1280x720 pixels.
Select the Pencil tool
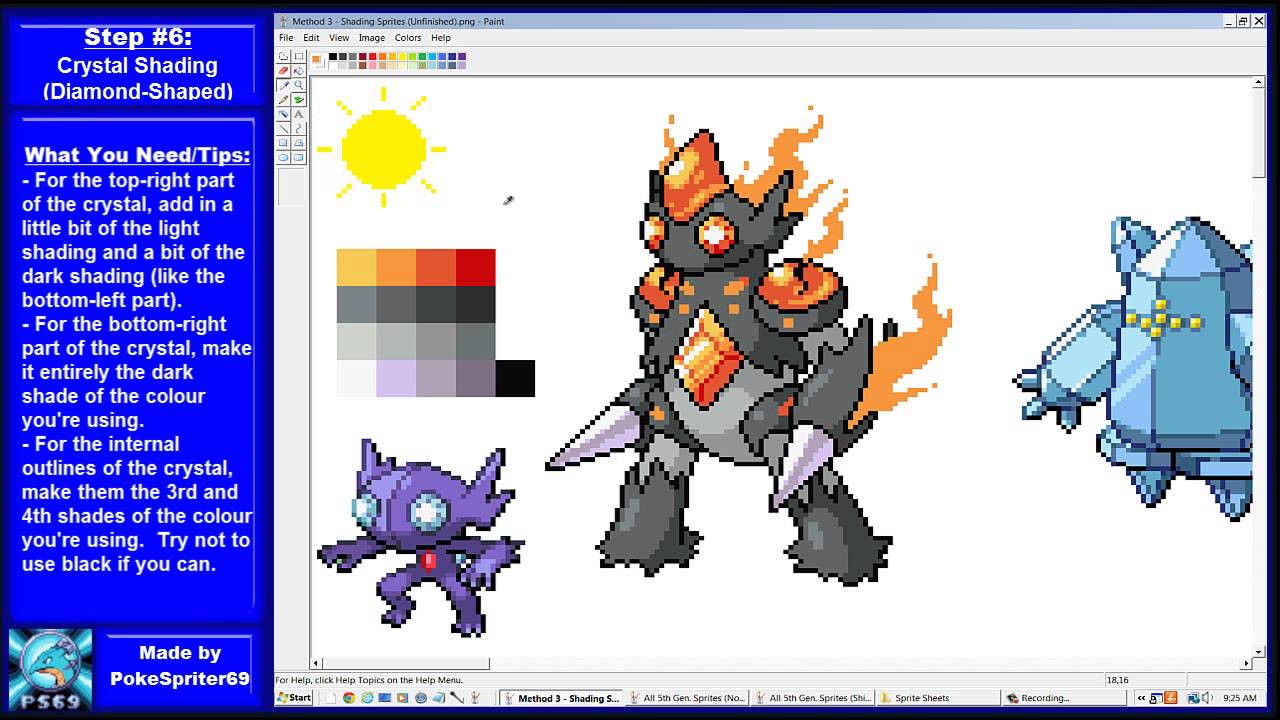pos(283,99)
